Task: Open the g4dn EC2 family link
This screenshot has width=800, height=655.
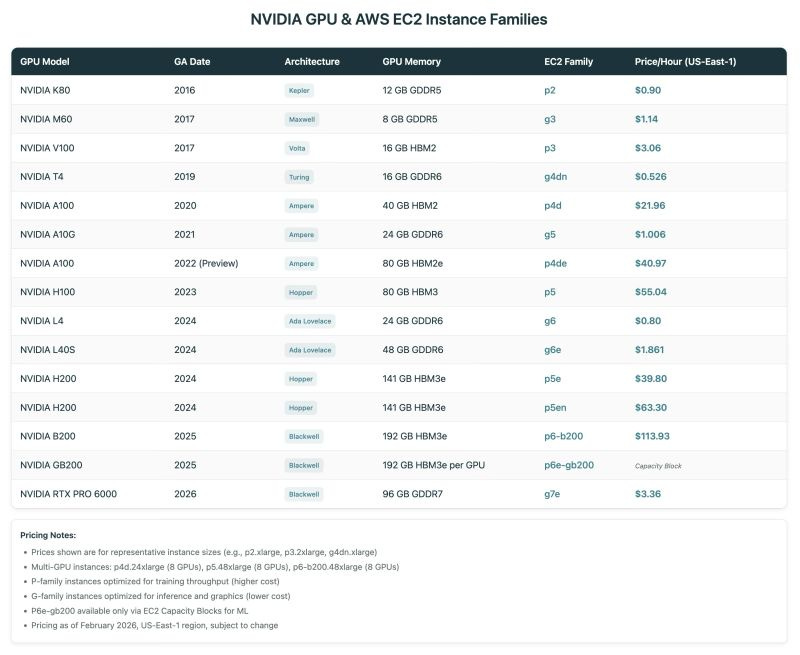Action: pos(555,177)
